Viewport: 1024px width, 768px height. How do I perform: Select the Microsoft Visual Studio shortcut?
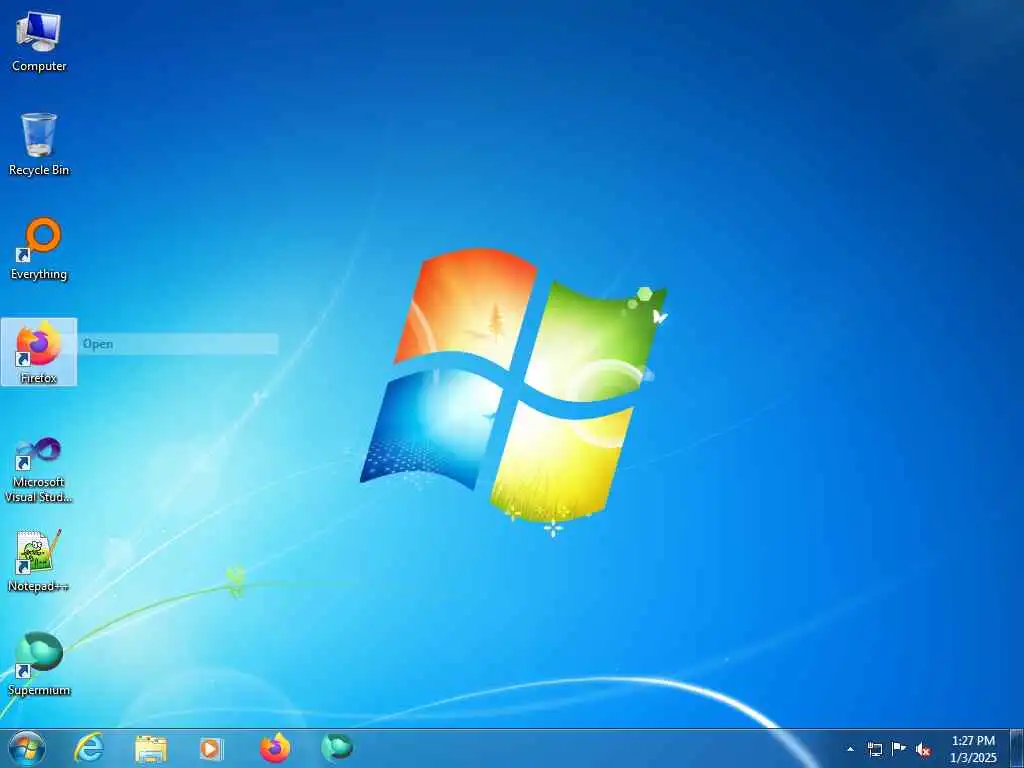click(x=39, y=470)
